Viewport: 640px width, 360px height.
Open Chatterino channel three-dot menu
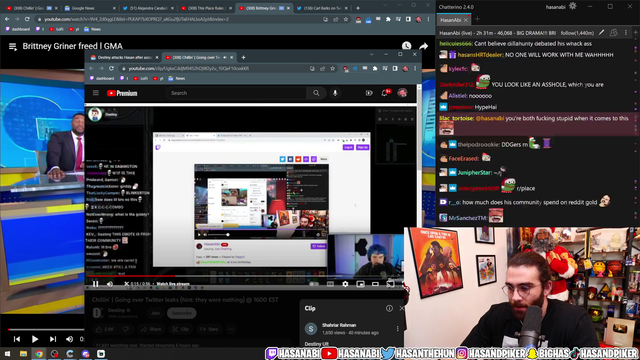click(x=626, y=33)
